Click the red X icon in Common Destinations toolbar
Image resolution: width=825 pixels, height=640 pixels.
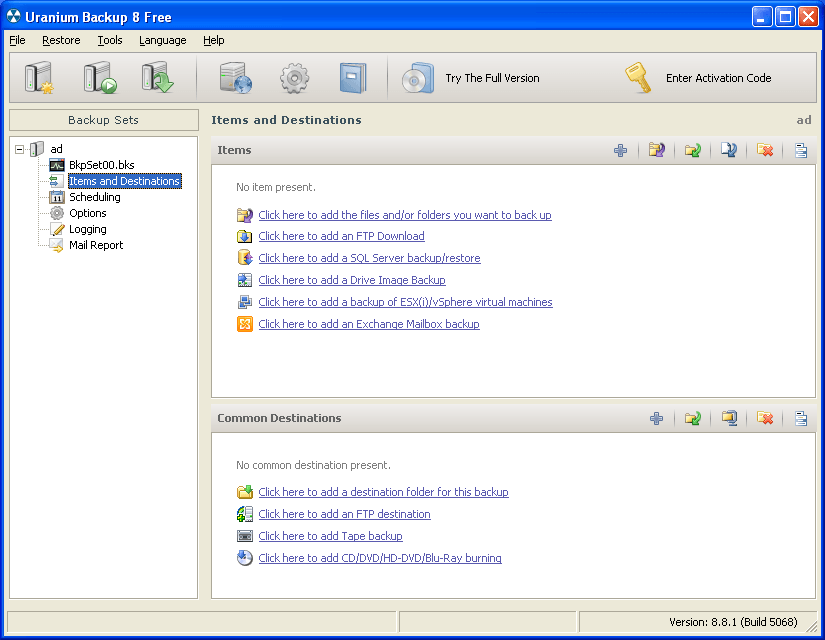coord(765,418)
